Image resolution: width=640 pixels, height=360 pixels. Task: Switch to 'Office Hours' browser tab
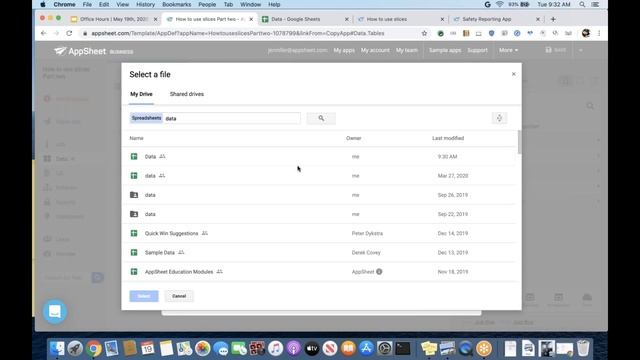click(114, 19)
